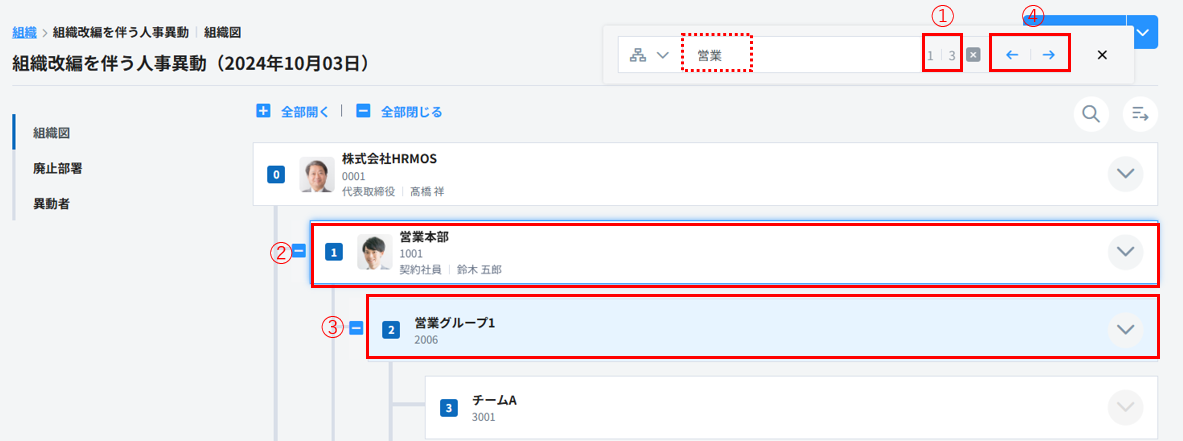Click 全部閉じる to collapse all
This screenshot has width=1183, height=441.
click(x=399, y=112)
